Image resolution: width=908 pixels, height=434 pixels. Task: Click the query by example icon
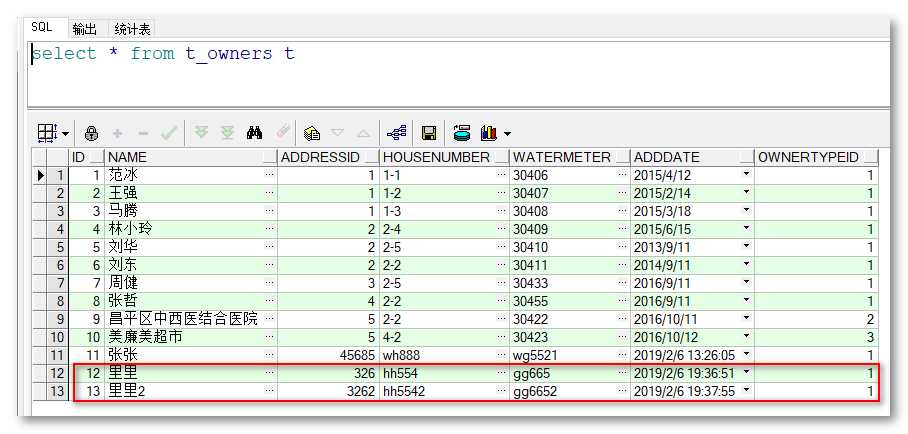click(312, 133)
